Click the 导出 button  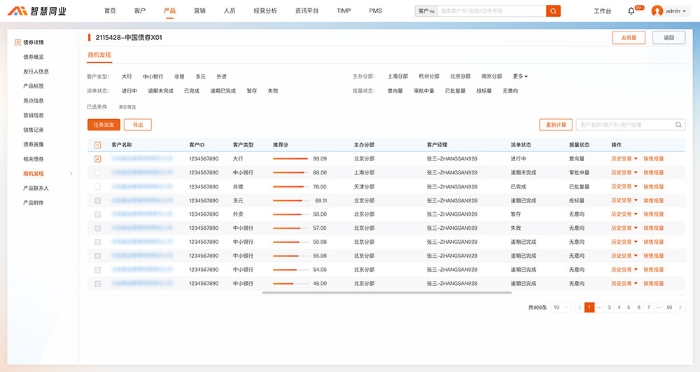coord(138,125)
